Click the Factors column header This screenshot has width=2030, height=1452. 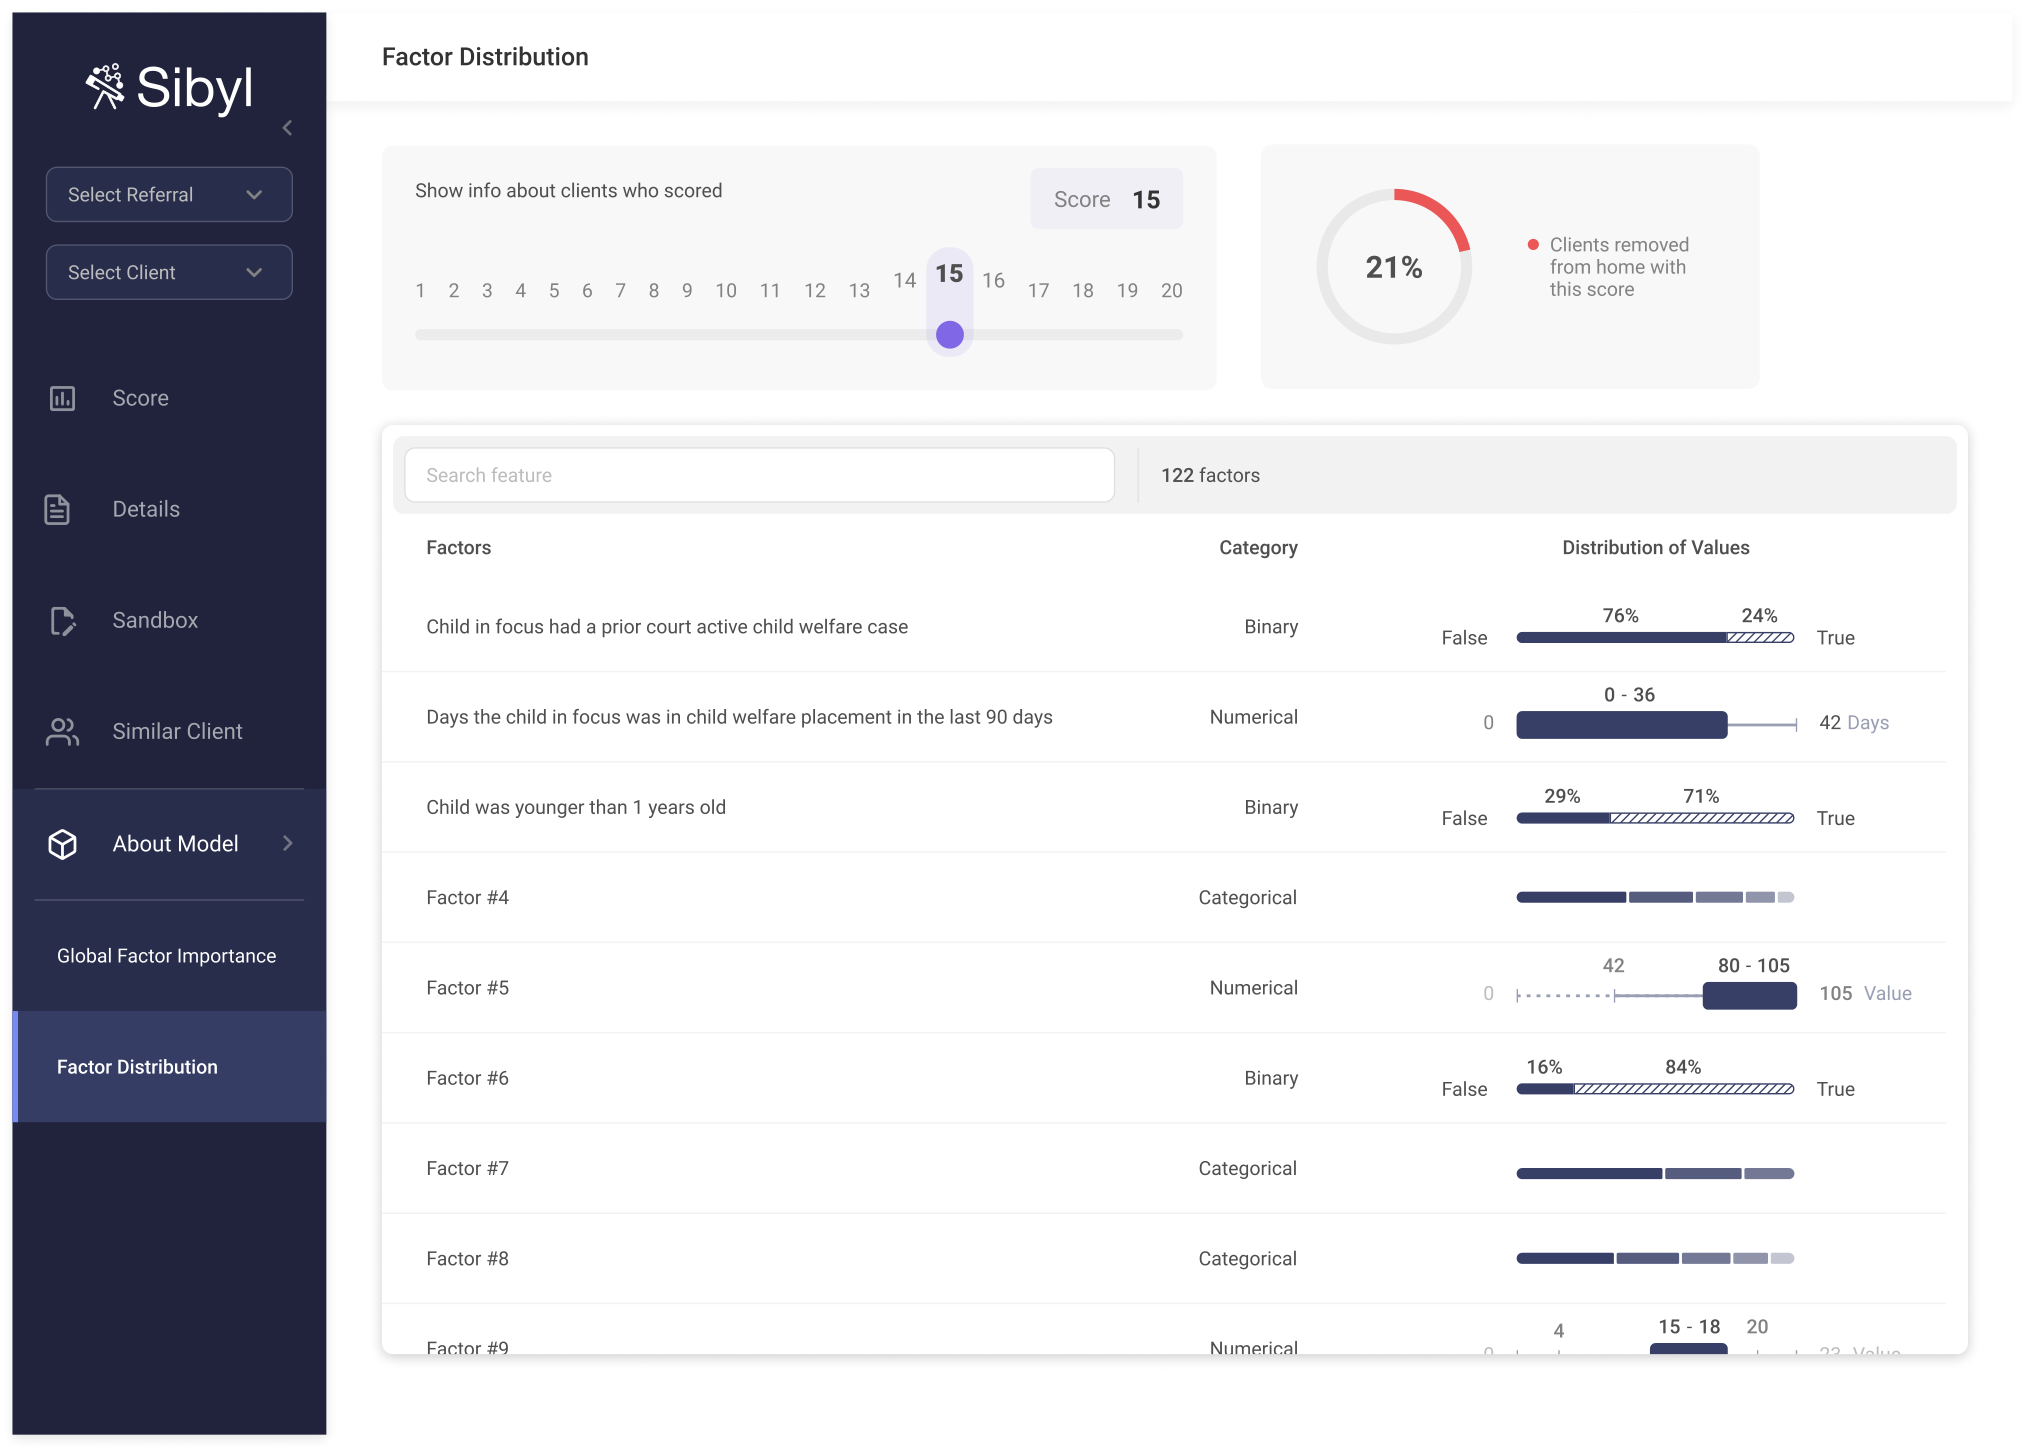click(458, 547)
